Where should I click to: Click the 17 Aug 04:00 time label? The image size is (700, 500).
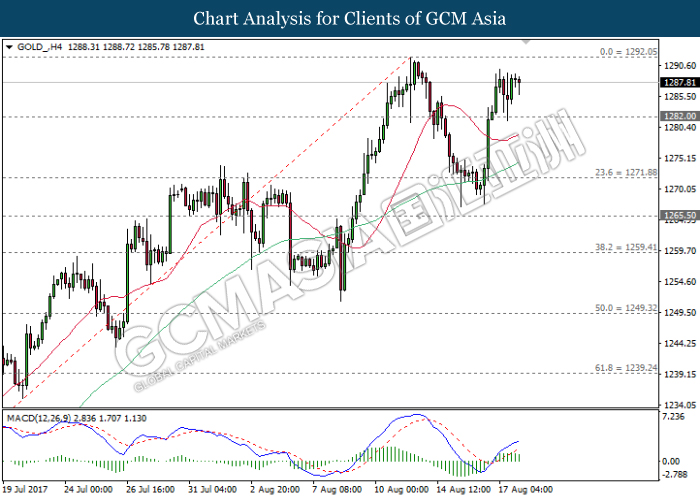coord(525,489)
